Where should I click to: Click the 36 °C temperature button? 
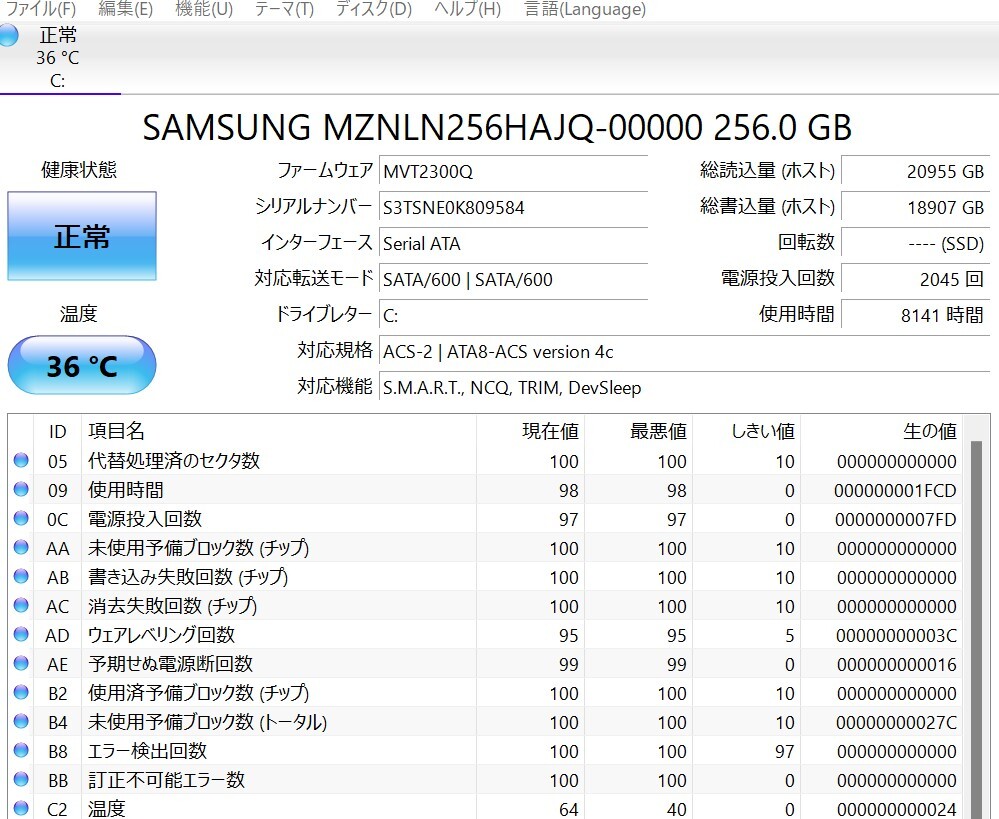(x=82, y=366)
